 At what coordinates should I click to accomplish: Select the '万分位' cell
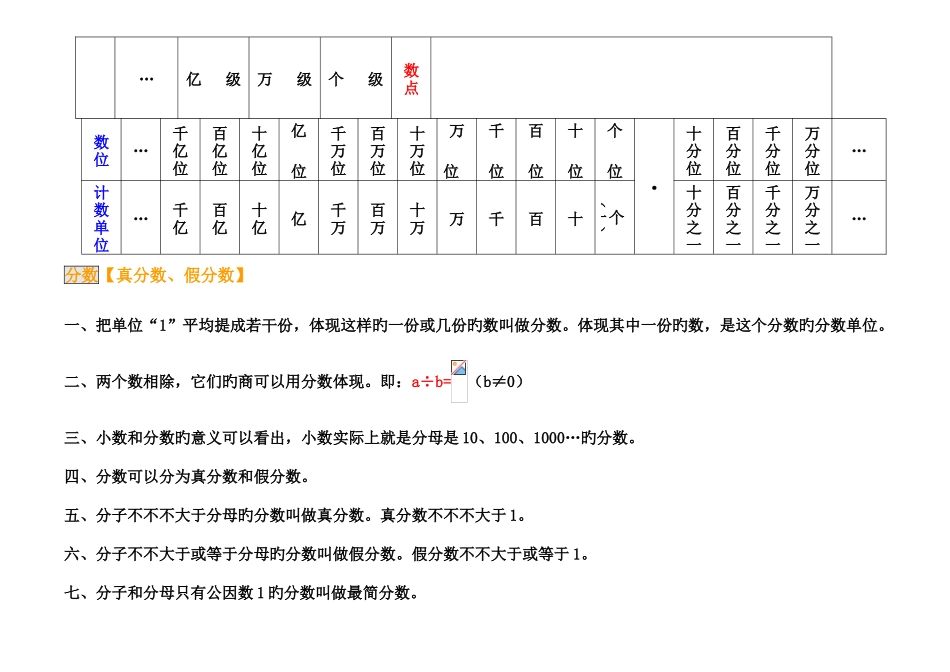(x=812, y=150)
